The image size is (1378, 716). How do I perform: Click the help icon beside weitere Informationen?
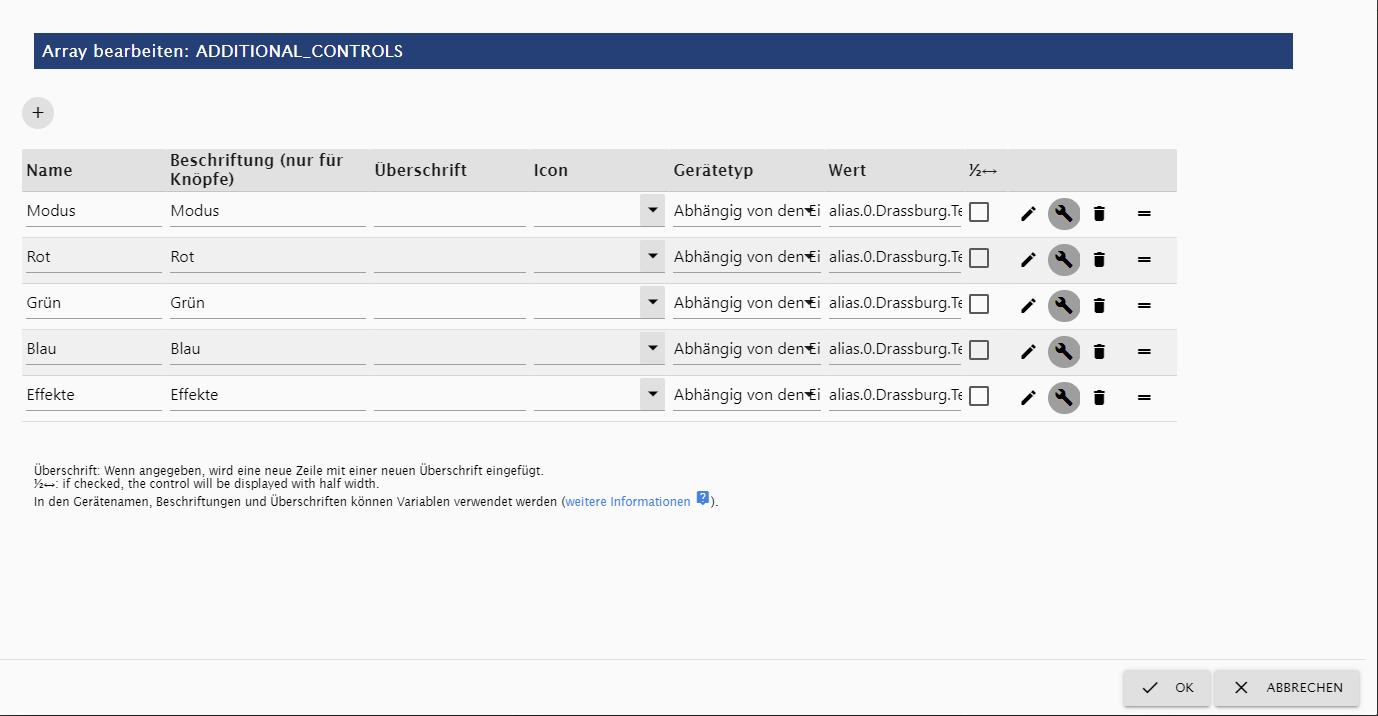click(703, 499)
